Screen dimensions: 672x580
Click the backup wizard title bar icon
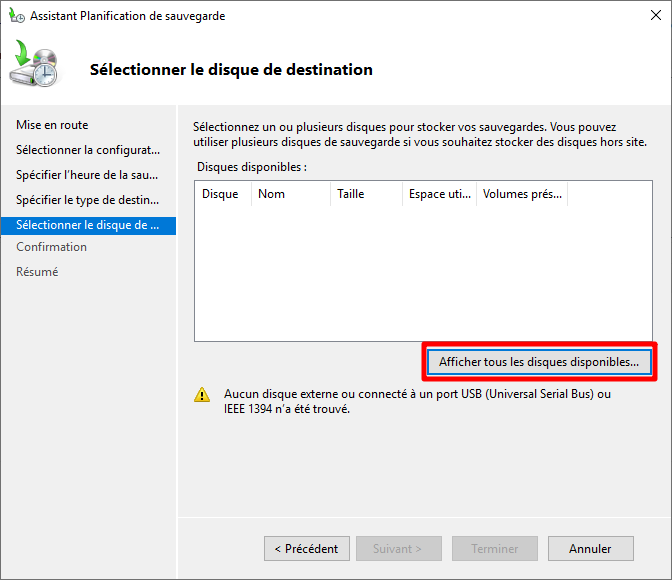pyautogui.click(x=17, y=16)
